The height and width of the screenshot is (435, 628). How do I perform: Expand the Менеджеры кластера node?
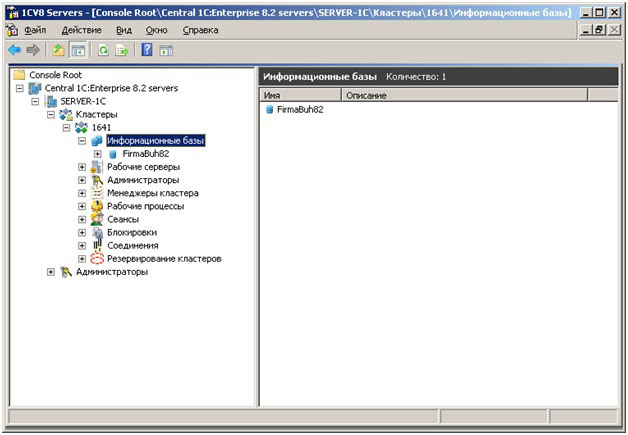pyautogui.click(x=82, y=193)
